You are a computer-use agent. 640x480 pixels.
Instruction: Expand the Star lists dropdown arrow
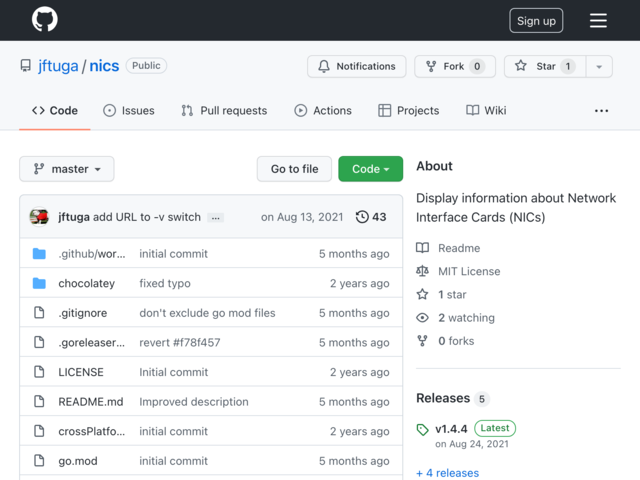pos(599,66)
